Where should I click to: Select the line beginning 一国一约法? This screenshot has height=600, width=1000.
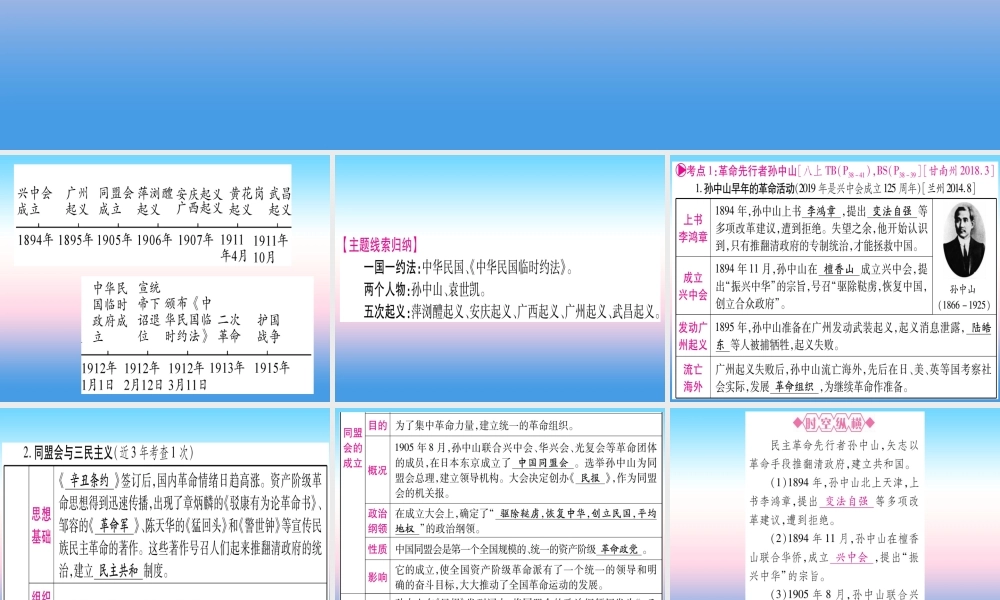click(x=469, y=267)
